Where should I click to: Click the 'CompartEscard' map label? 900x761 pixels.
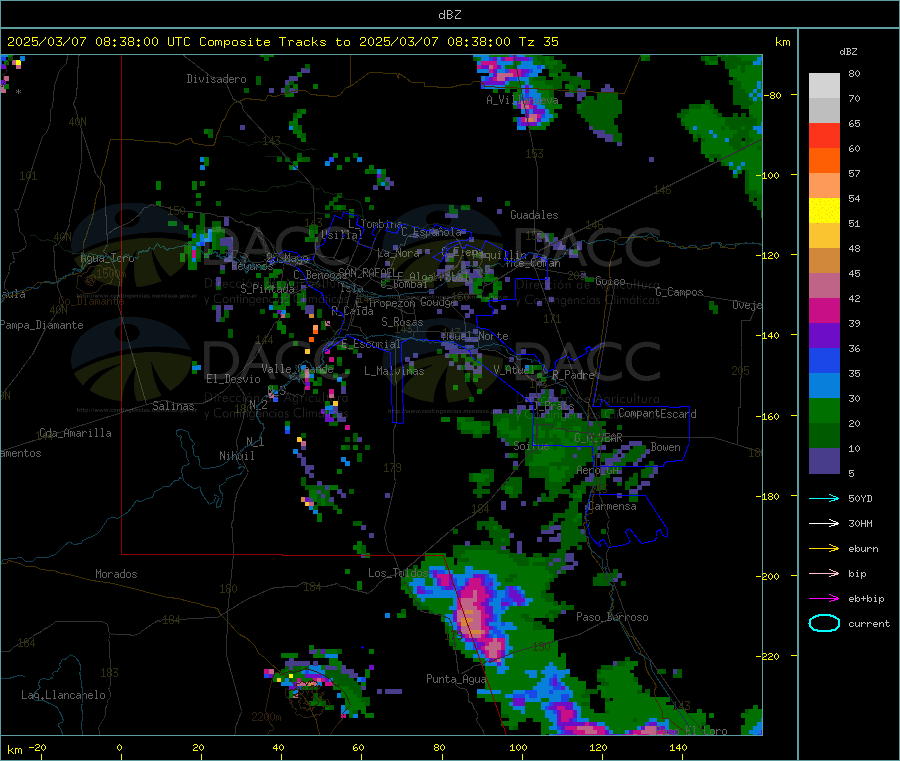[658, 414]
